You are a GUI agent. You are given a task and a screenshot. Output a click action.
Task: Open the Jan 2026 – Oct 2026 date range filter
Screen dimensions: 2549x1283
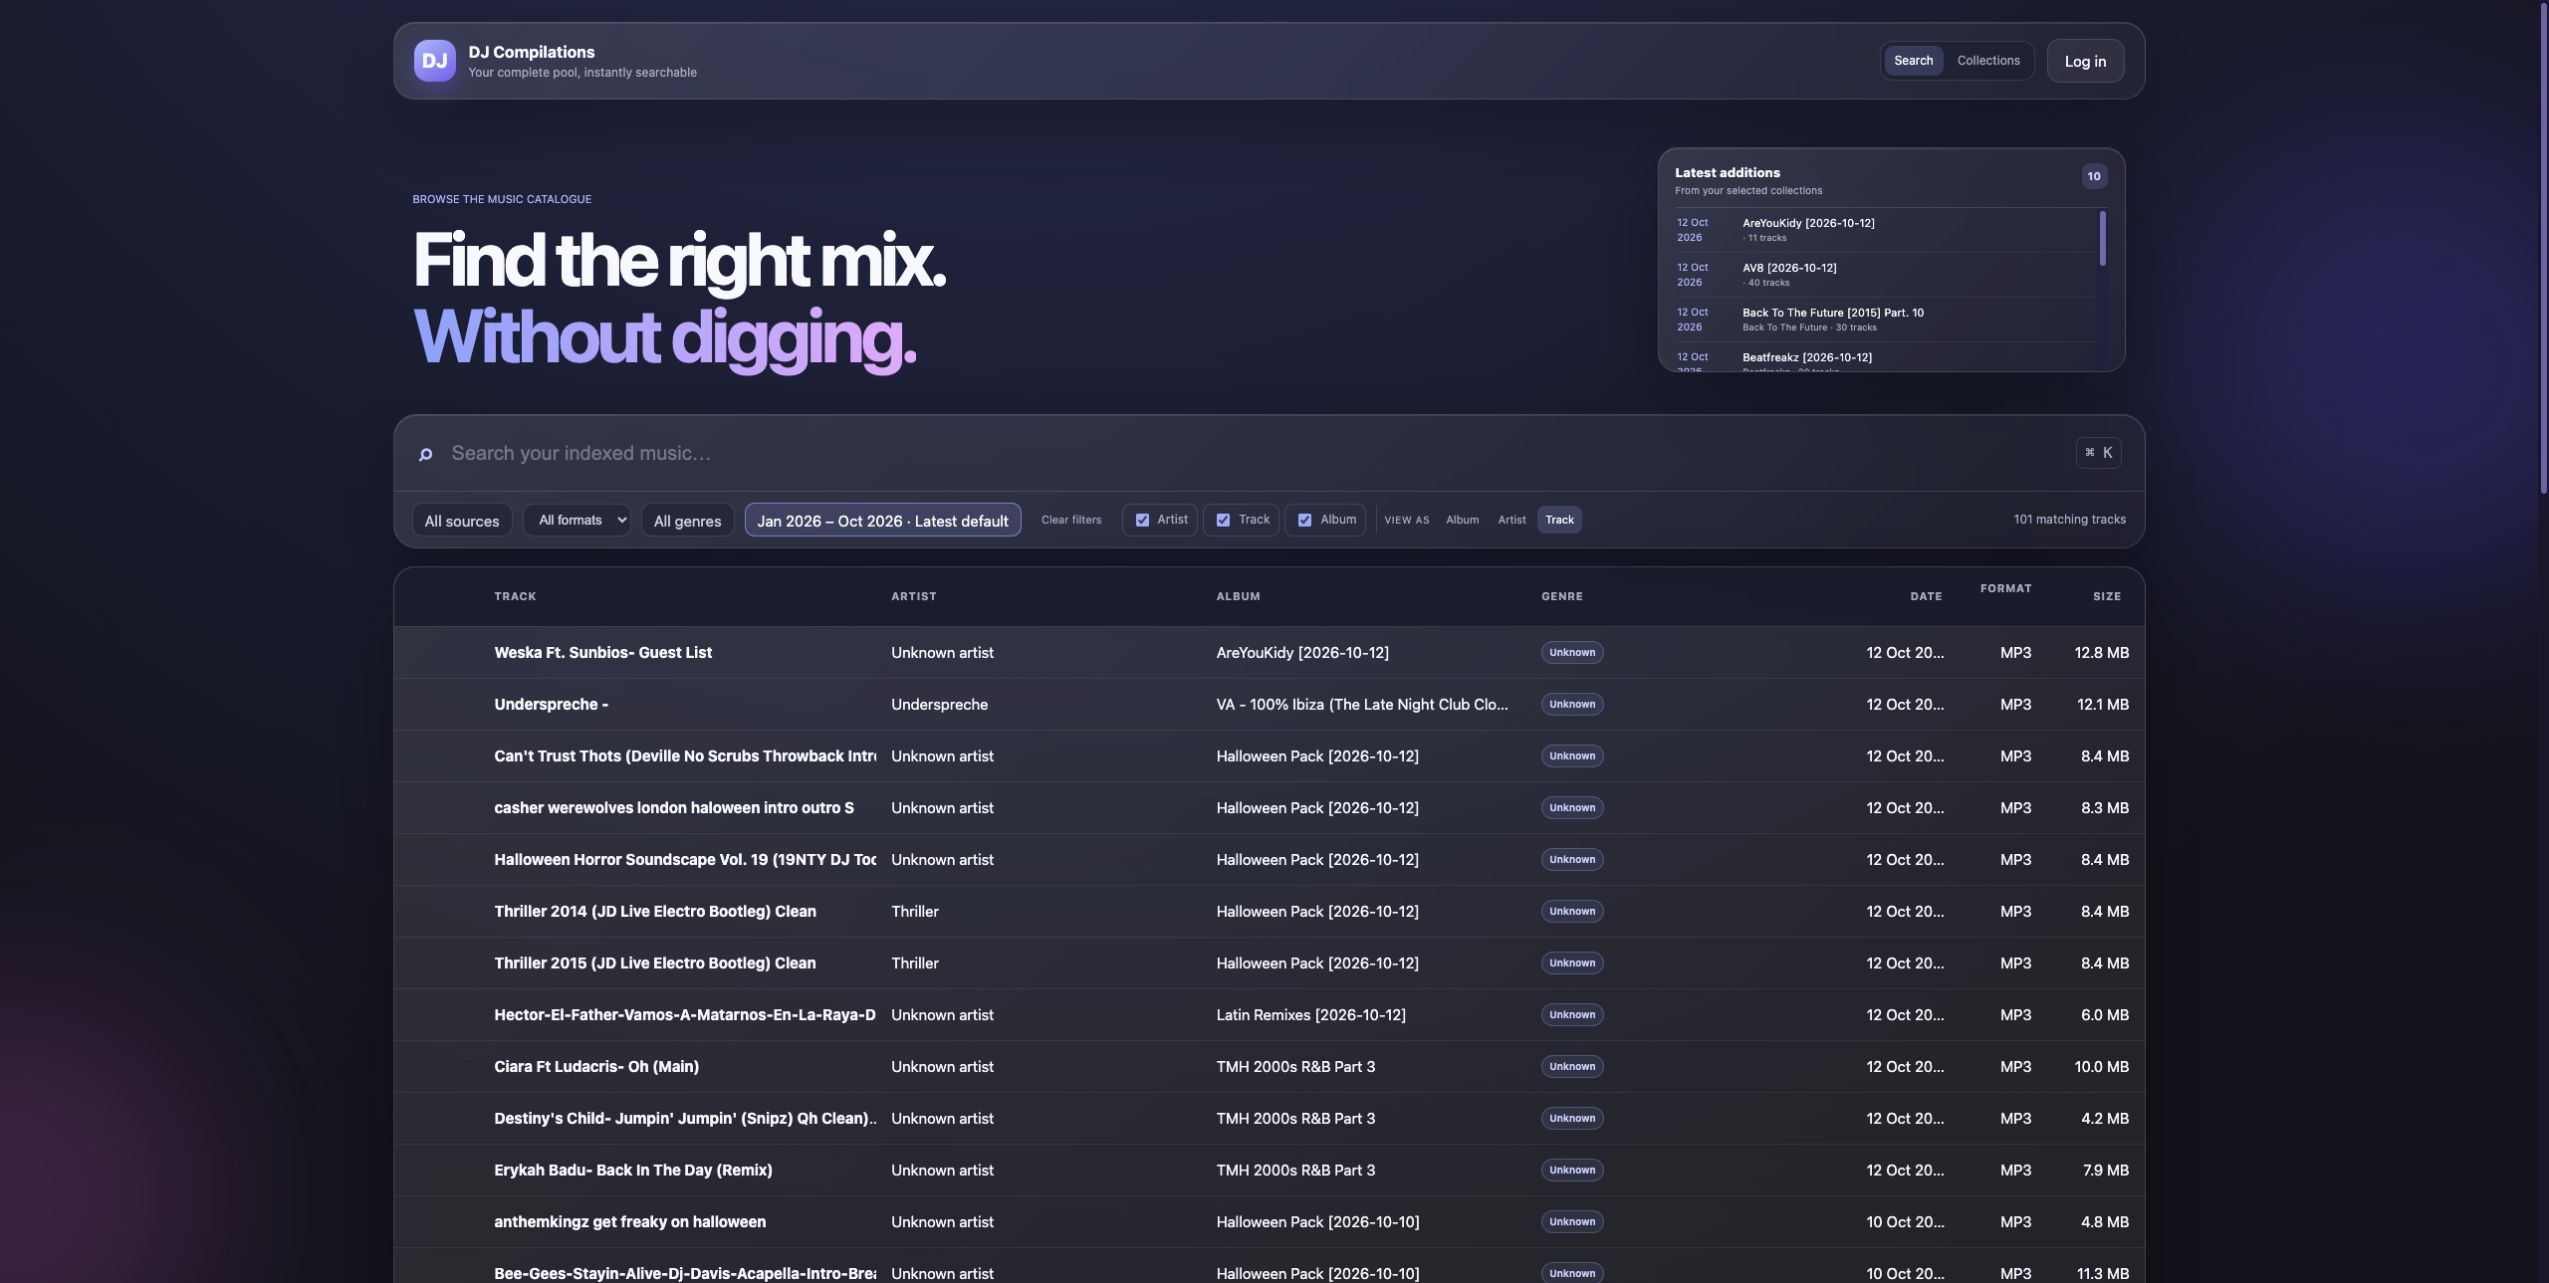[x=883, y=520]
